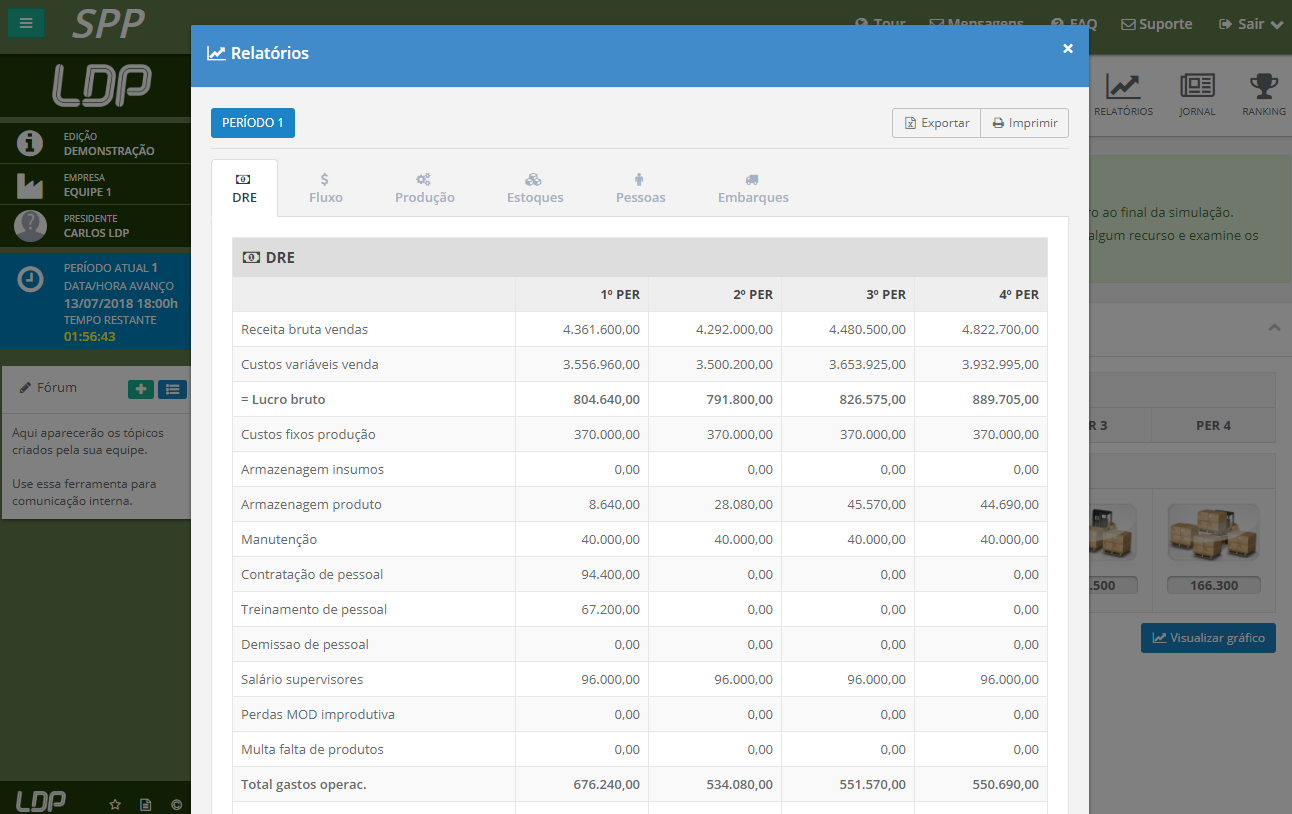Screen dimensions: 1292x814
Task: Click the Receita bruta vendas row label
Action: pyautogui.click(x=304, y=329)
